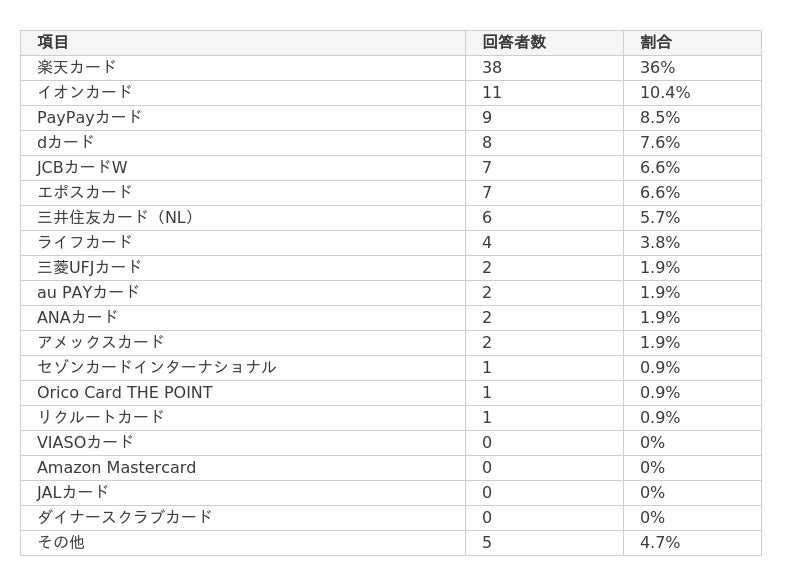The width and height of the screenshot is (800, 586).
Task: Select the dカード row label
Action: [x=66, y=142]
